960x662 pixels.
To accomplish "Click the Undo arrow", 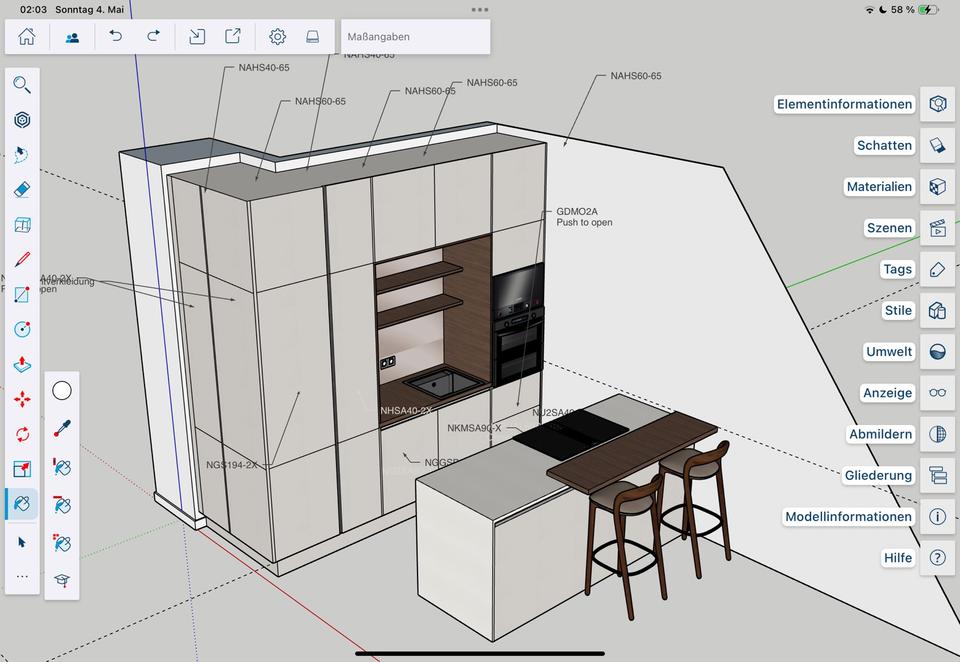I will tap(116, 37).
